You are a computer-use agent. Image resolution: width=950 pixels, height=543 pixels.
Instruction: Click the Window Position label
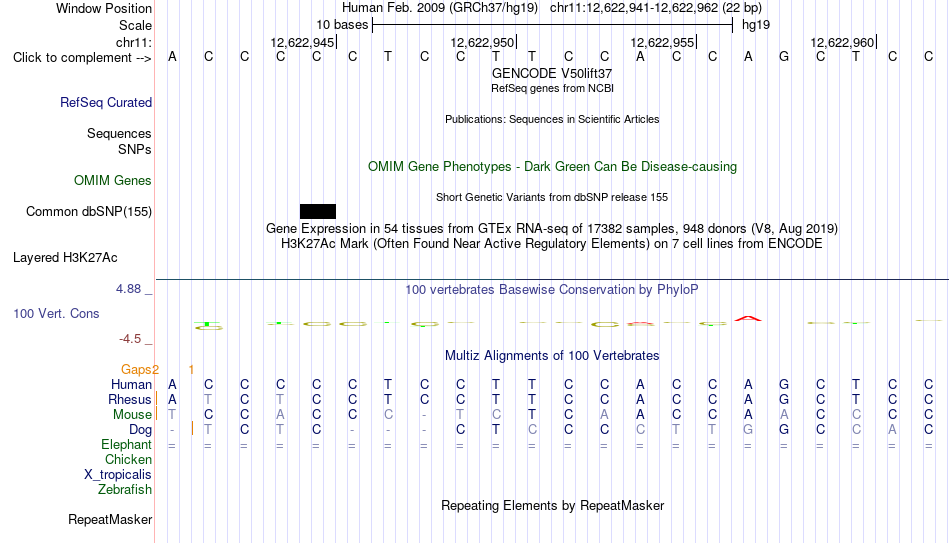(104, 8)
